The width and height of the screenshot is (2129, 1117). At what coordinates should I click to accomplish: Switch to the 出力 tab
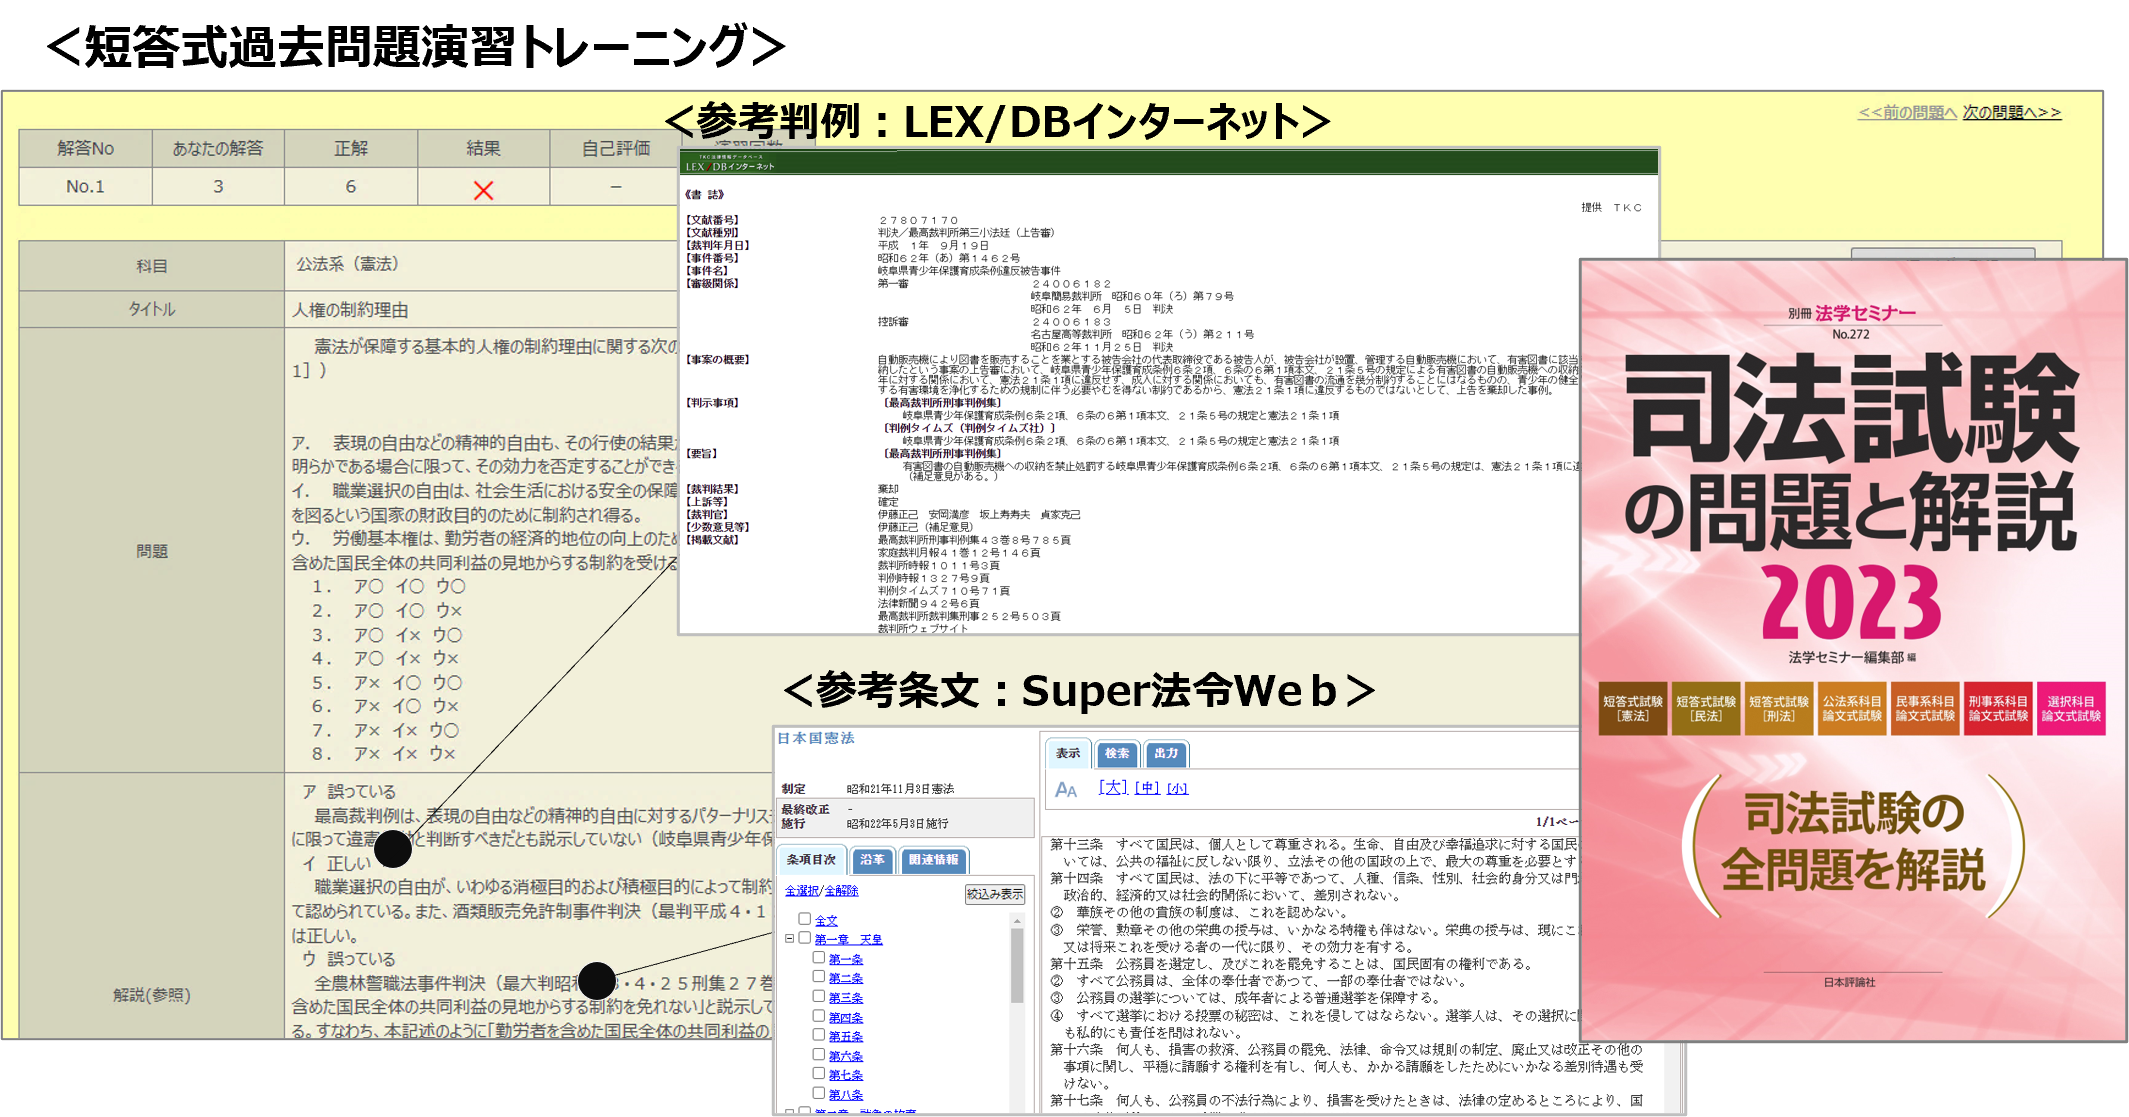(x=1166, y=753)
